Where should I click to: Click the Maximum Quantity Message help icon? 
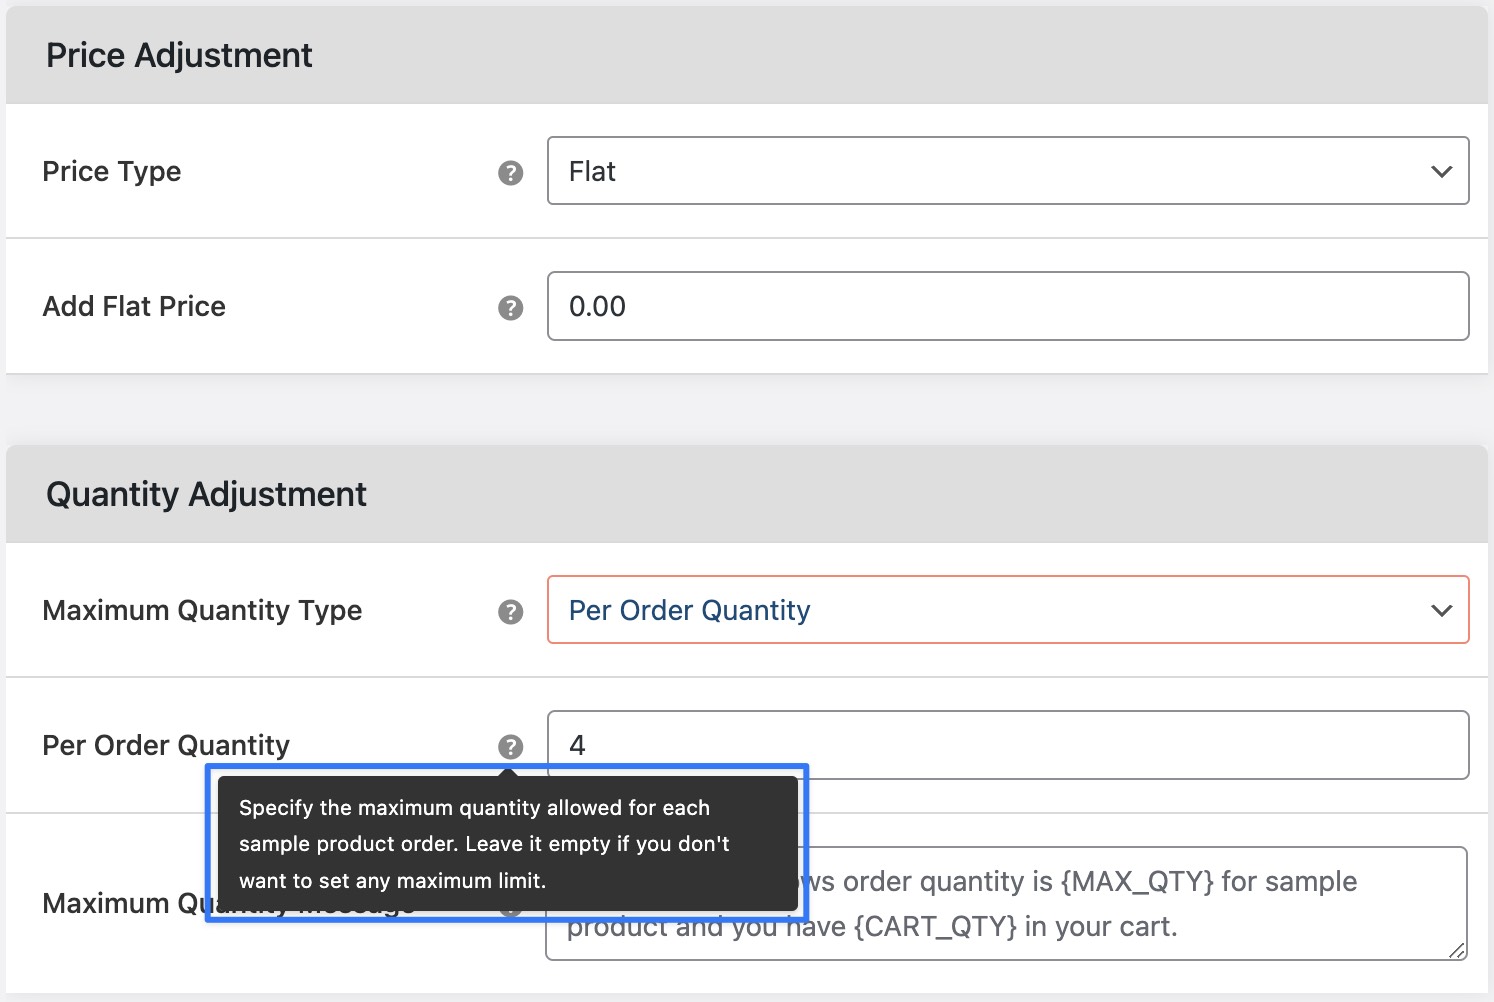(x=511, y=903)
